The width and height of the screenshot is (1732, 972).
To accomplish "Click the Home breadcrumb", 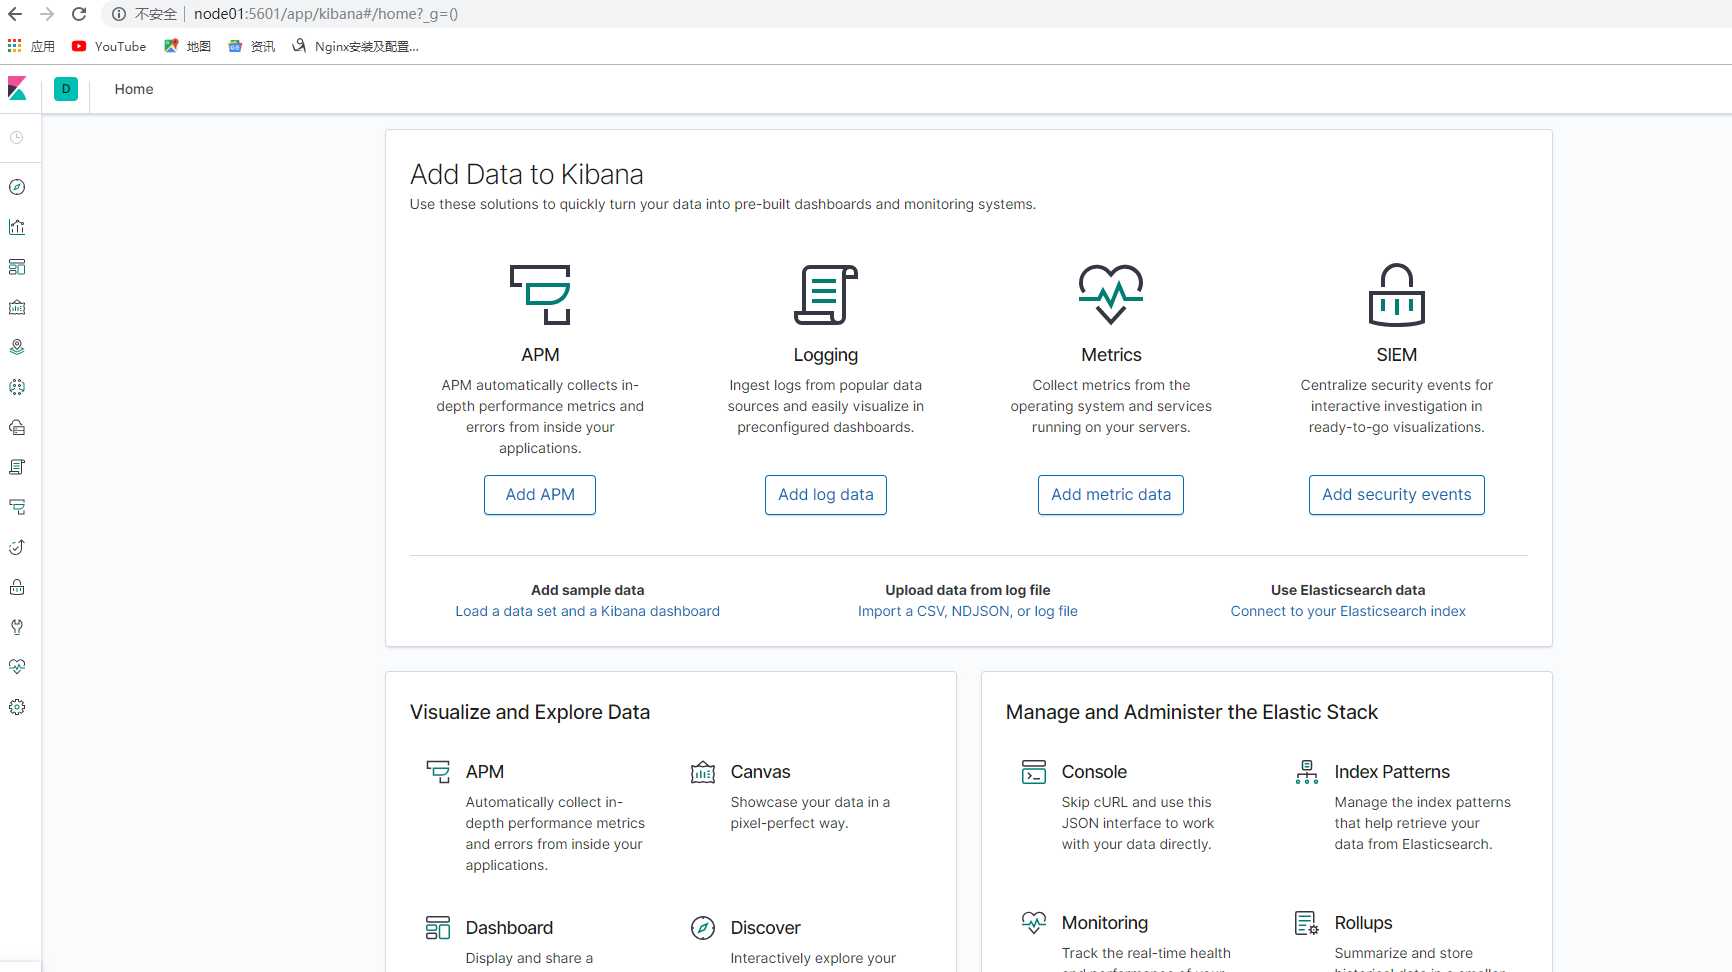I will (134, 89).
